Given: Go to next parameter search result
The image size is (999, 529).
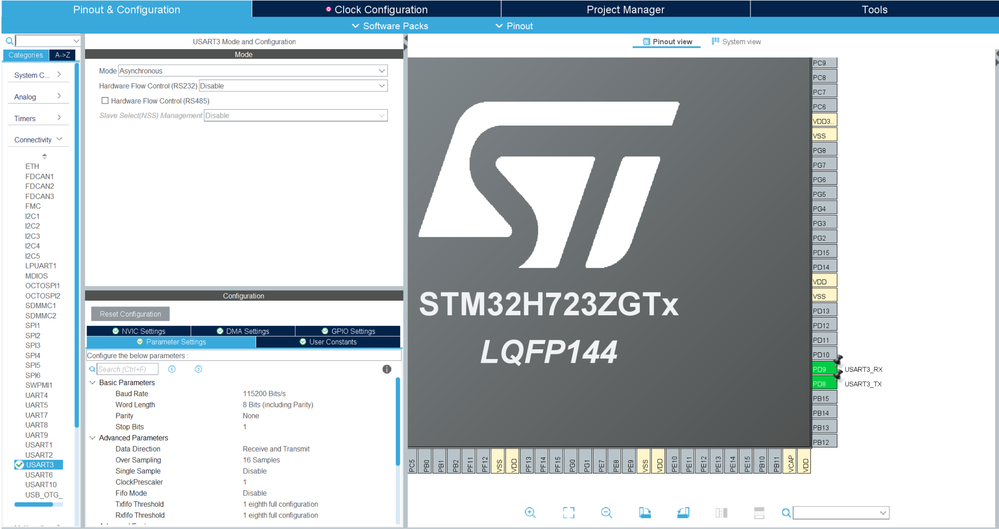Looking at the screenshot, I should coord(198,369).
